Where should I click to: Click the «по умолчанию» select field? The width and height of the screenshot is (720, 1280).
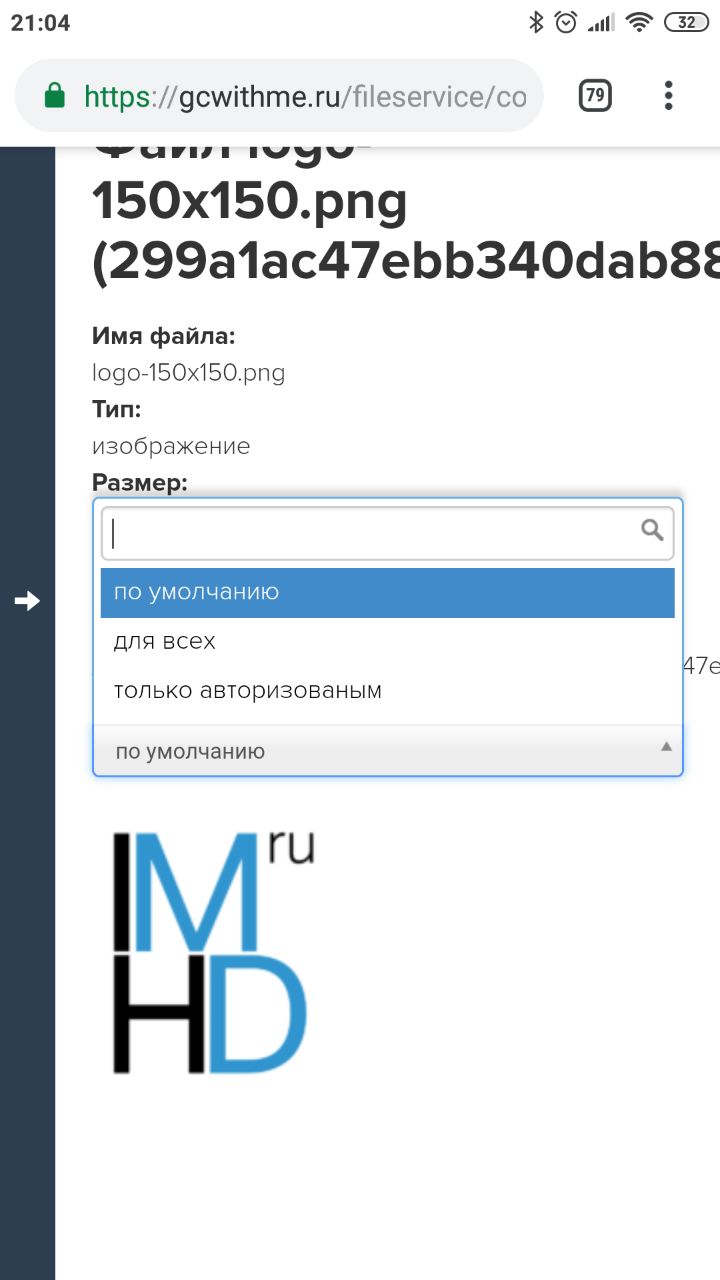click(x=388, y=750)
